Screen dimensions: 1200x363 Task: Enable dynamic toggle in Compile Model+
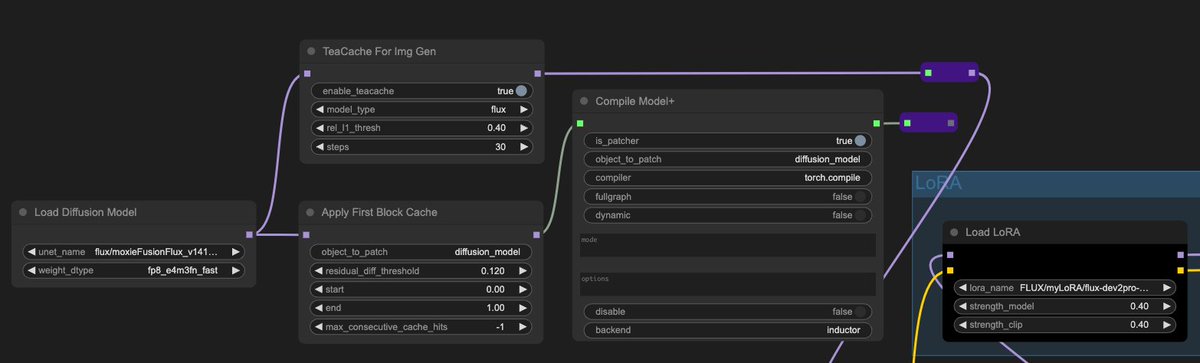860,215
